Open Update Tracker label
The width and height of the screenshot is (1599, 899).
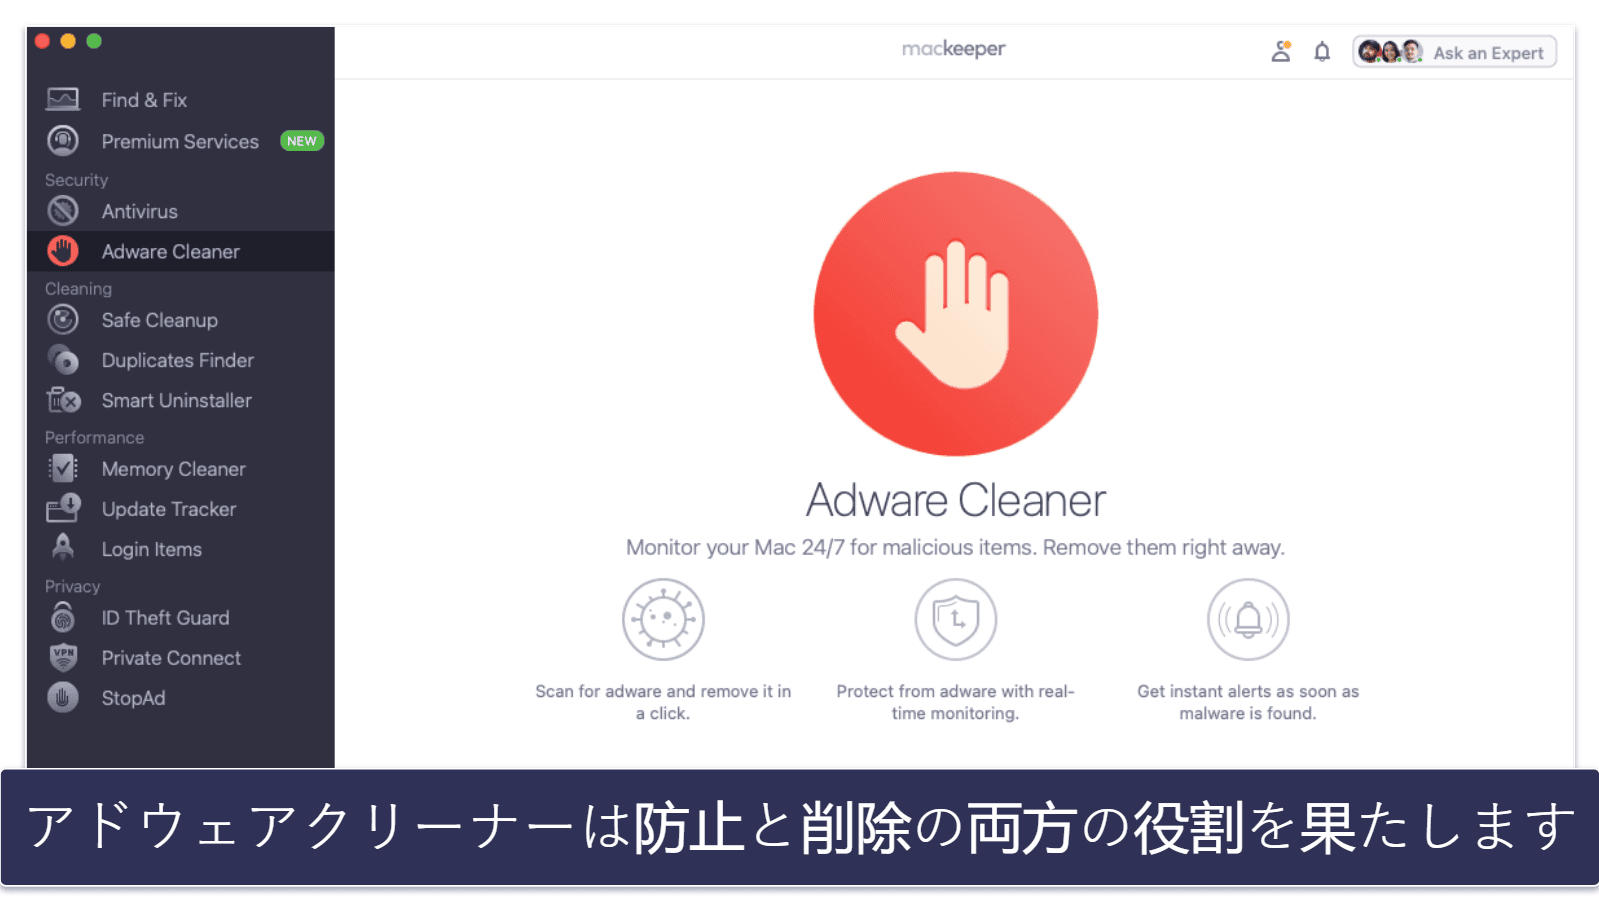(x=169, y=509)
